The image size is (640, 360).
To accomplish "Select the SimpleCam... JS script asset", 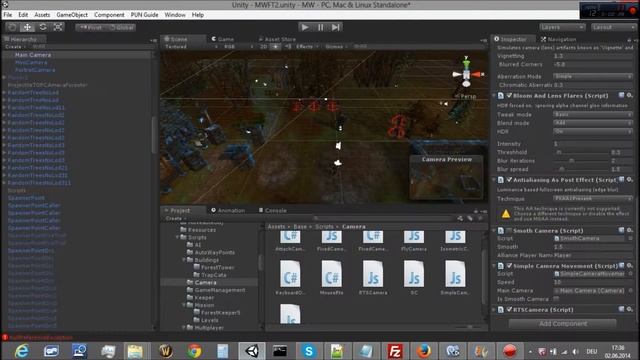I will [x=455, y=278].
